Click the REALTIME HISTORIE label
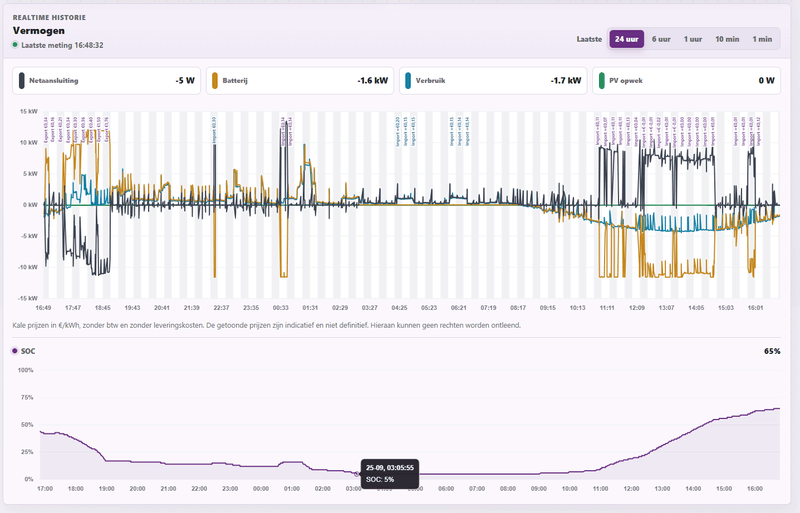800x513 pixels. pos(49,17)
